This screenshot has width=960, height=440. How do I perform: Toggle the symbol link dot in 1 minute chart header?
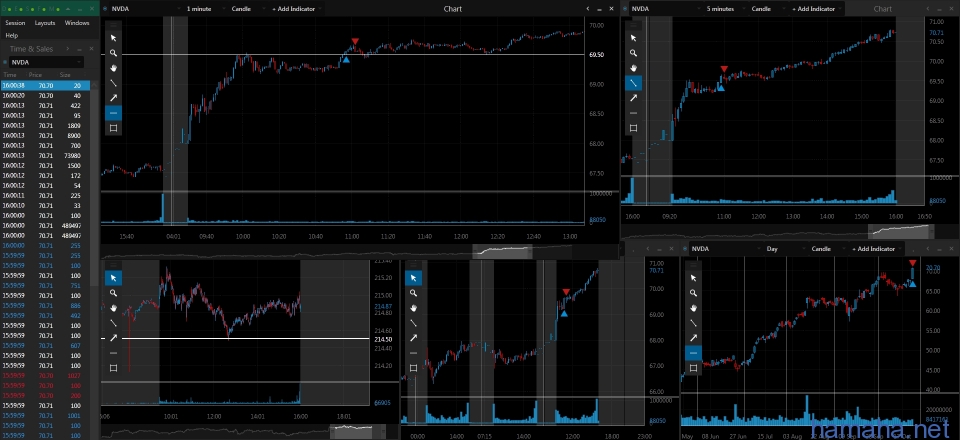pos(105,9)
